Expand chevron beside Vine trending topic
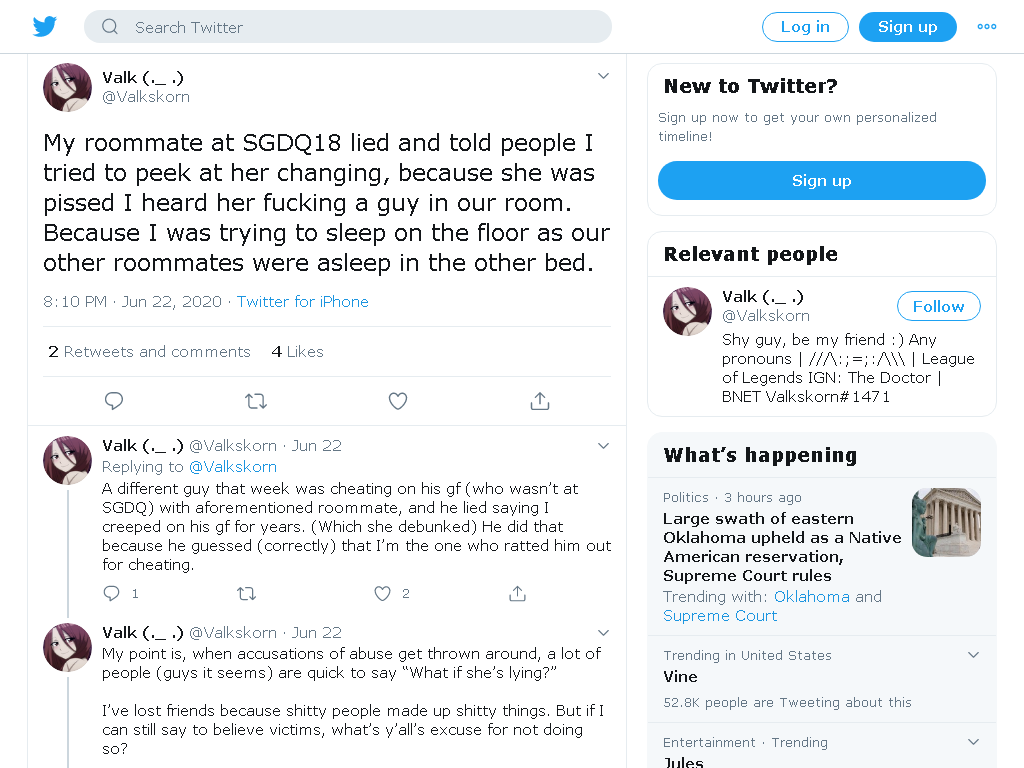Screen dimensions: 1024x768 (973, 654)
